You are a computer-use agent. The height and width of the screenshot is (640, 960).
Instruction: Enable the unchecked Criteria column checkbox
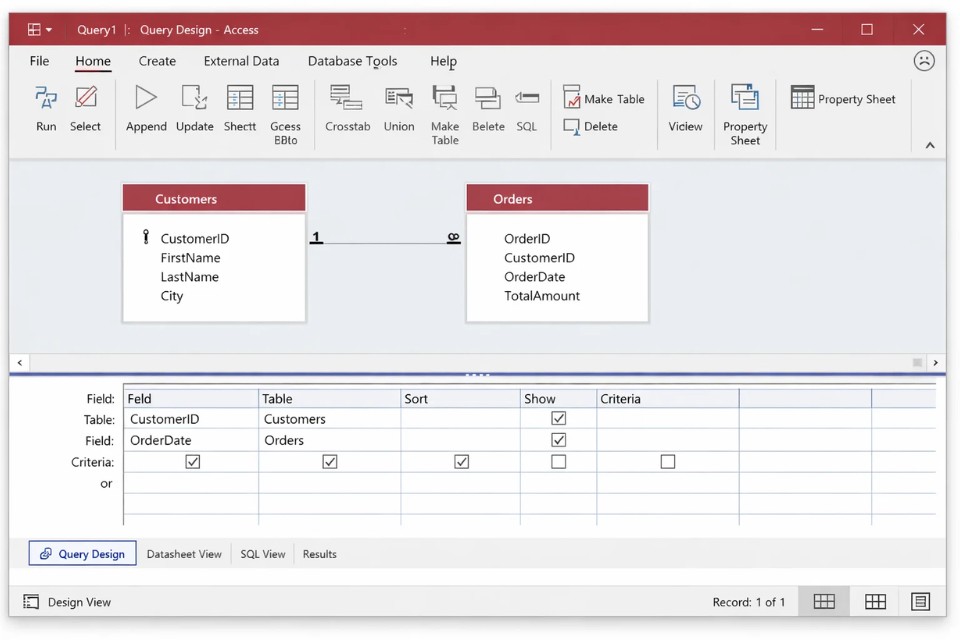click(x=668, y=462)
